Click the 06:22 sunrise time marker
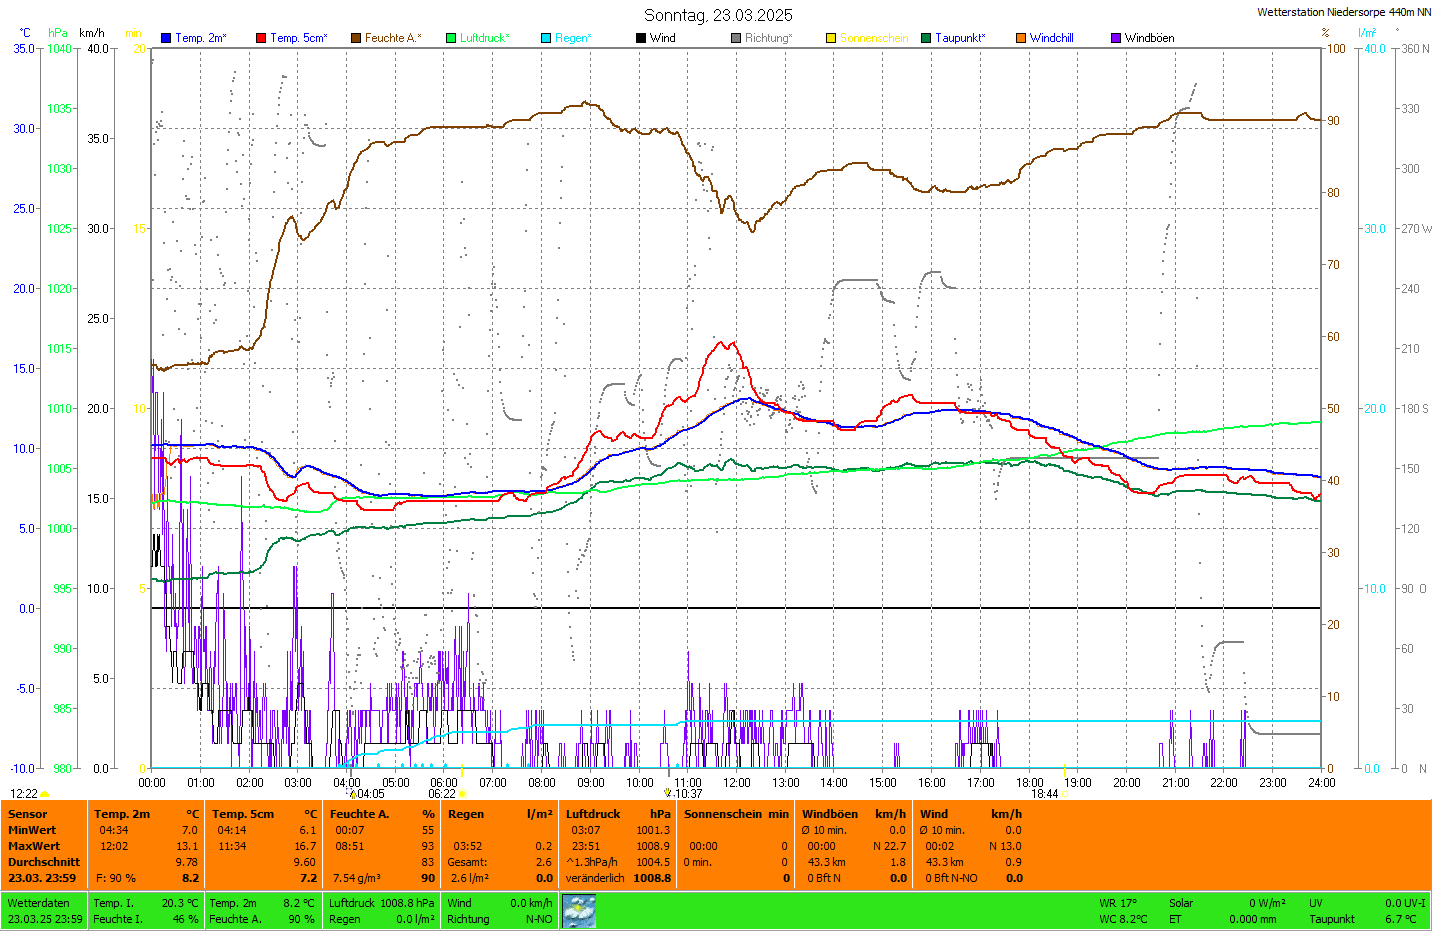 (442, 794)
